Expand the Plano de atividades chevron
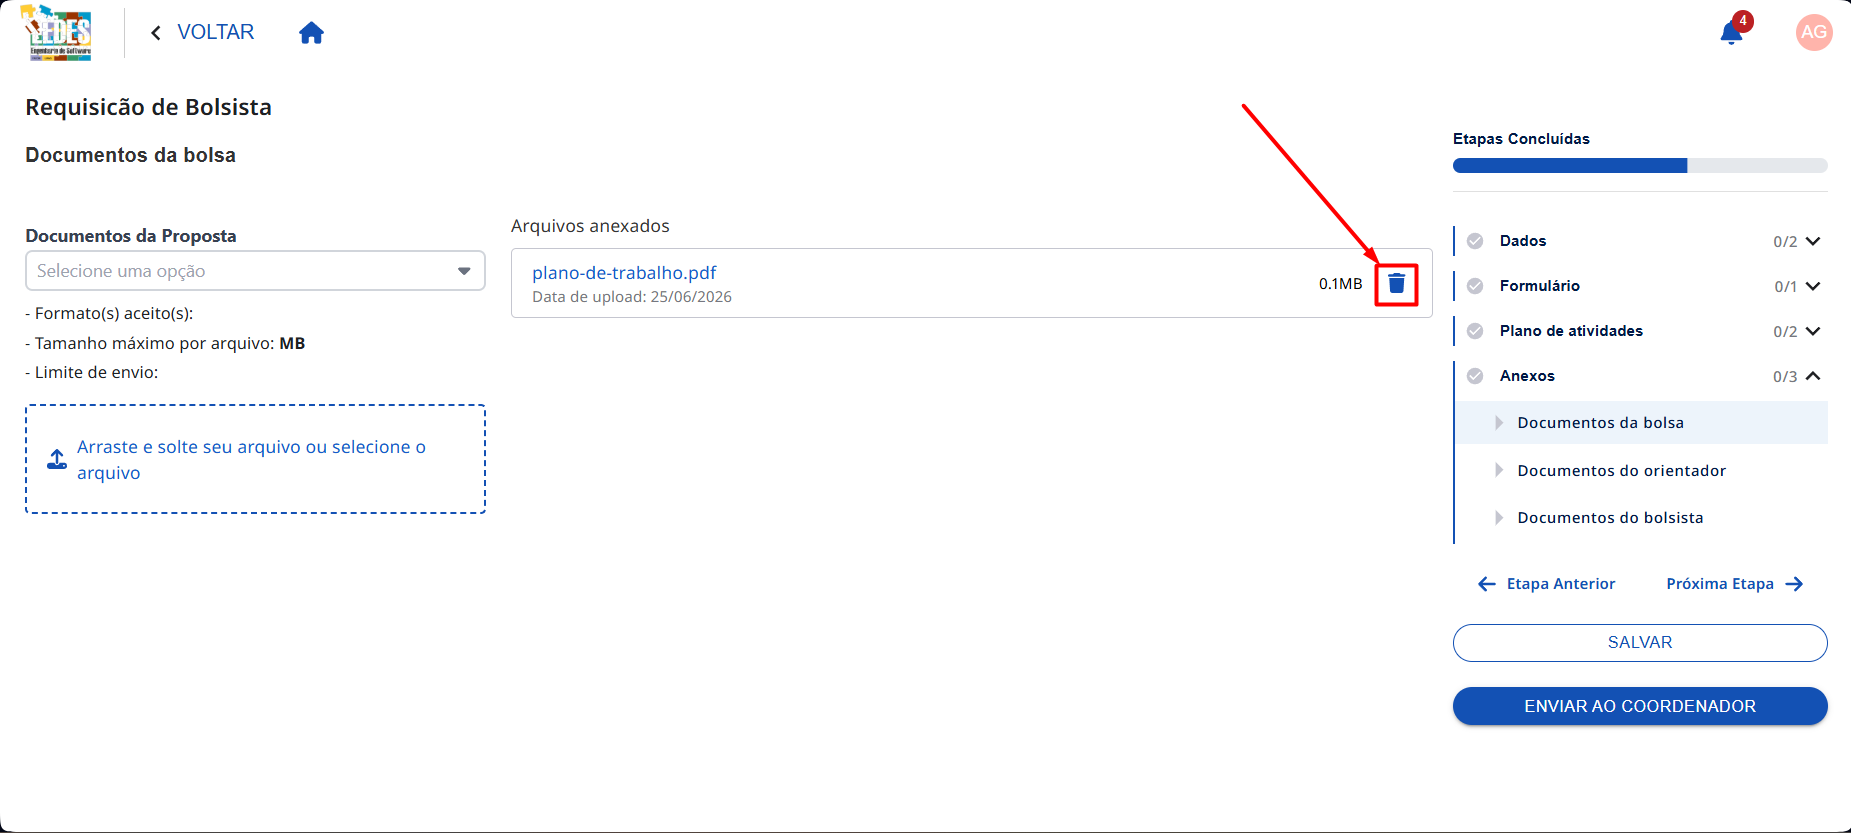Image resolution: width=1851 pixels, height=833 pixels. pyautogui.click(x=1813, y=331)
